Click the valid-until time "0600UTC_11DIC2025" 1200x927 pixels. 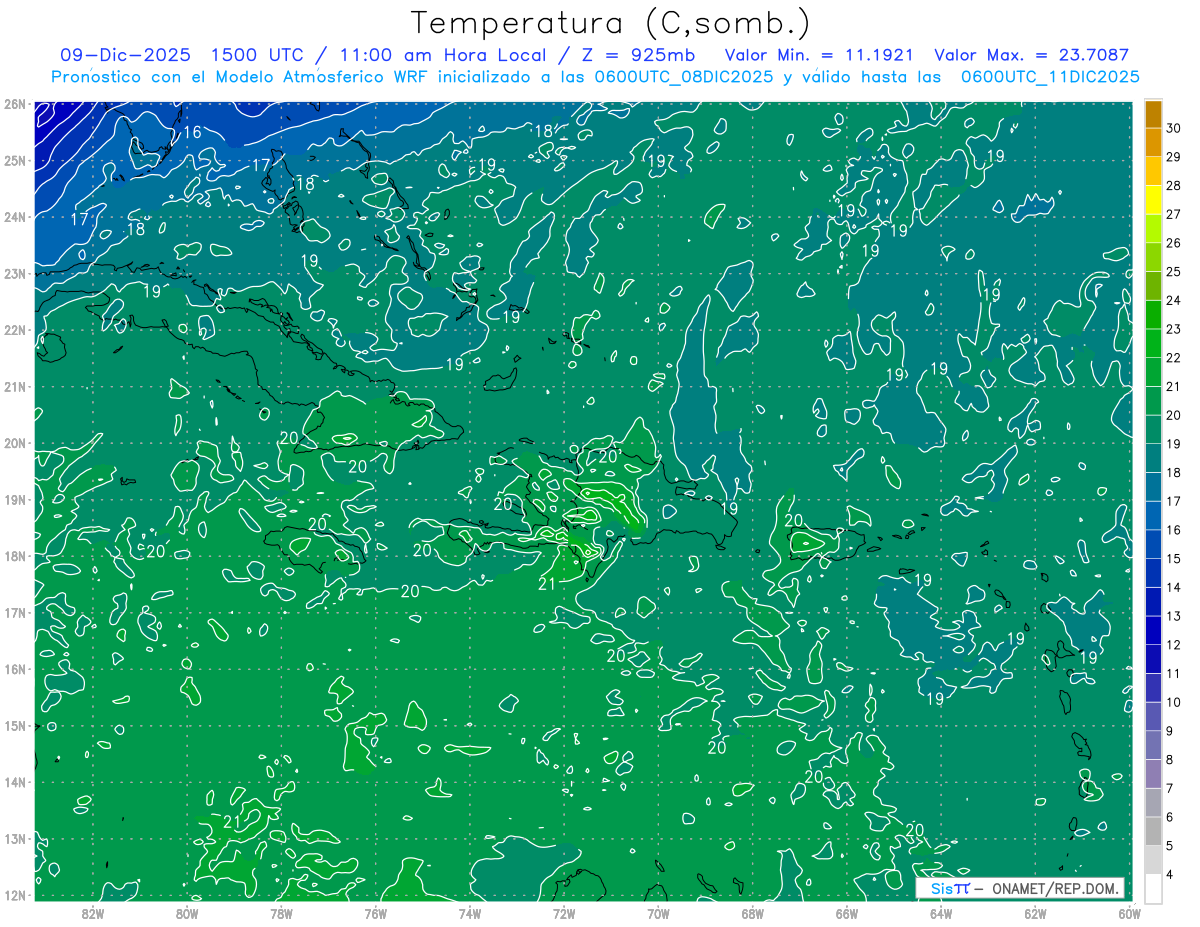(1050, 77)
